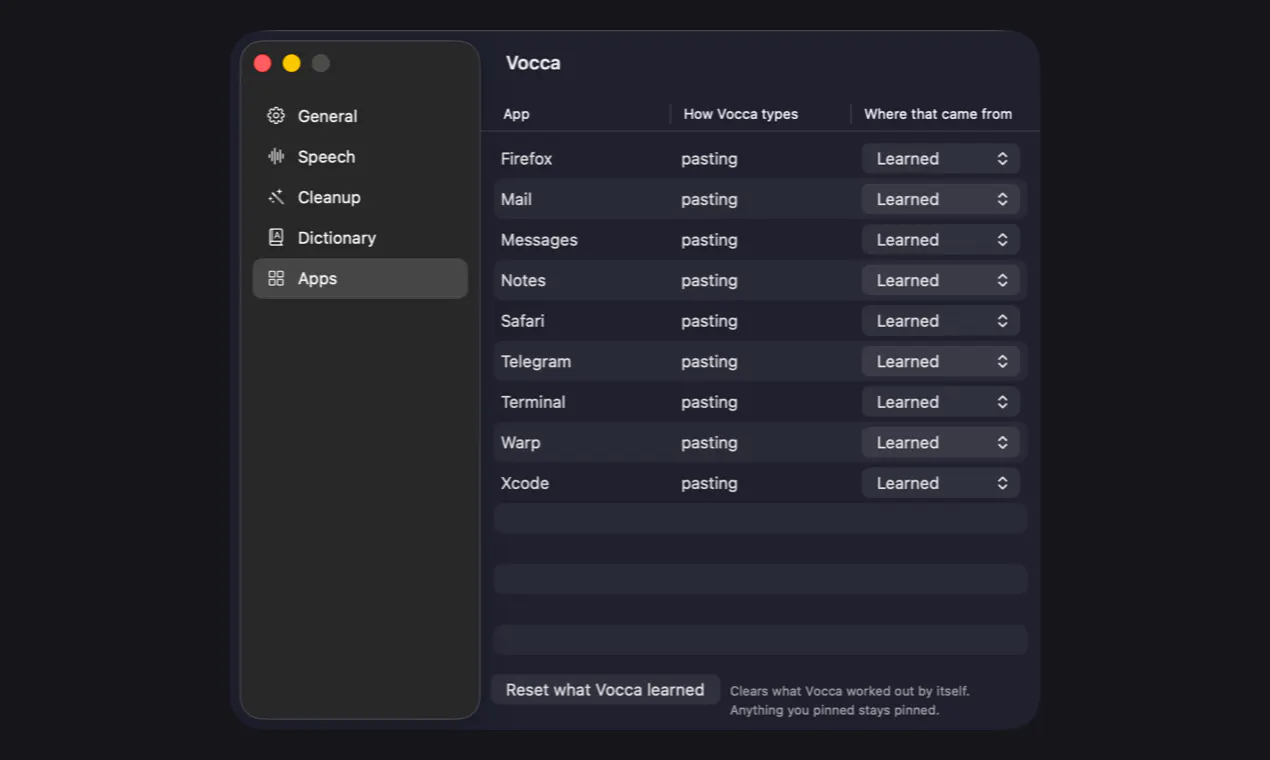Go to the Cleanup section
Screen dimensions: 1270x760
pos(360,197)
